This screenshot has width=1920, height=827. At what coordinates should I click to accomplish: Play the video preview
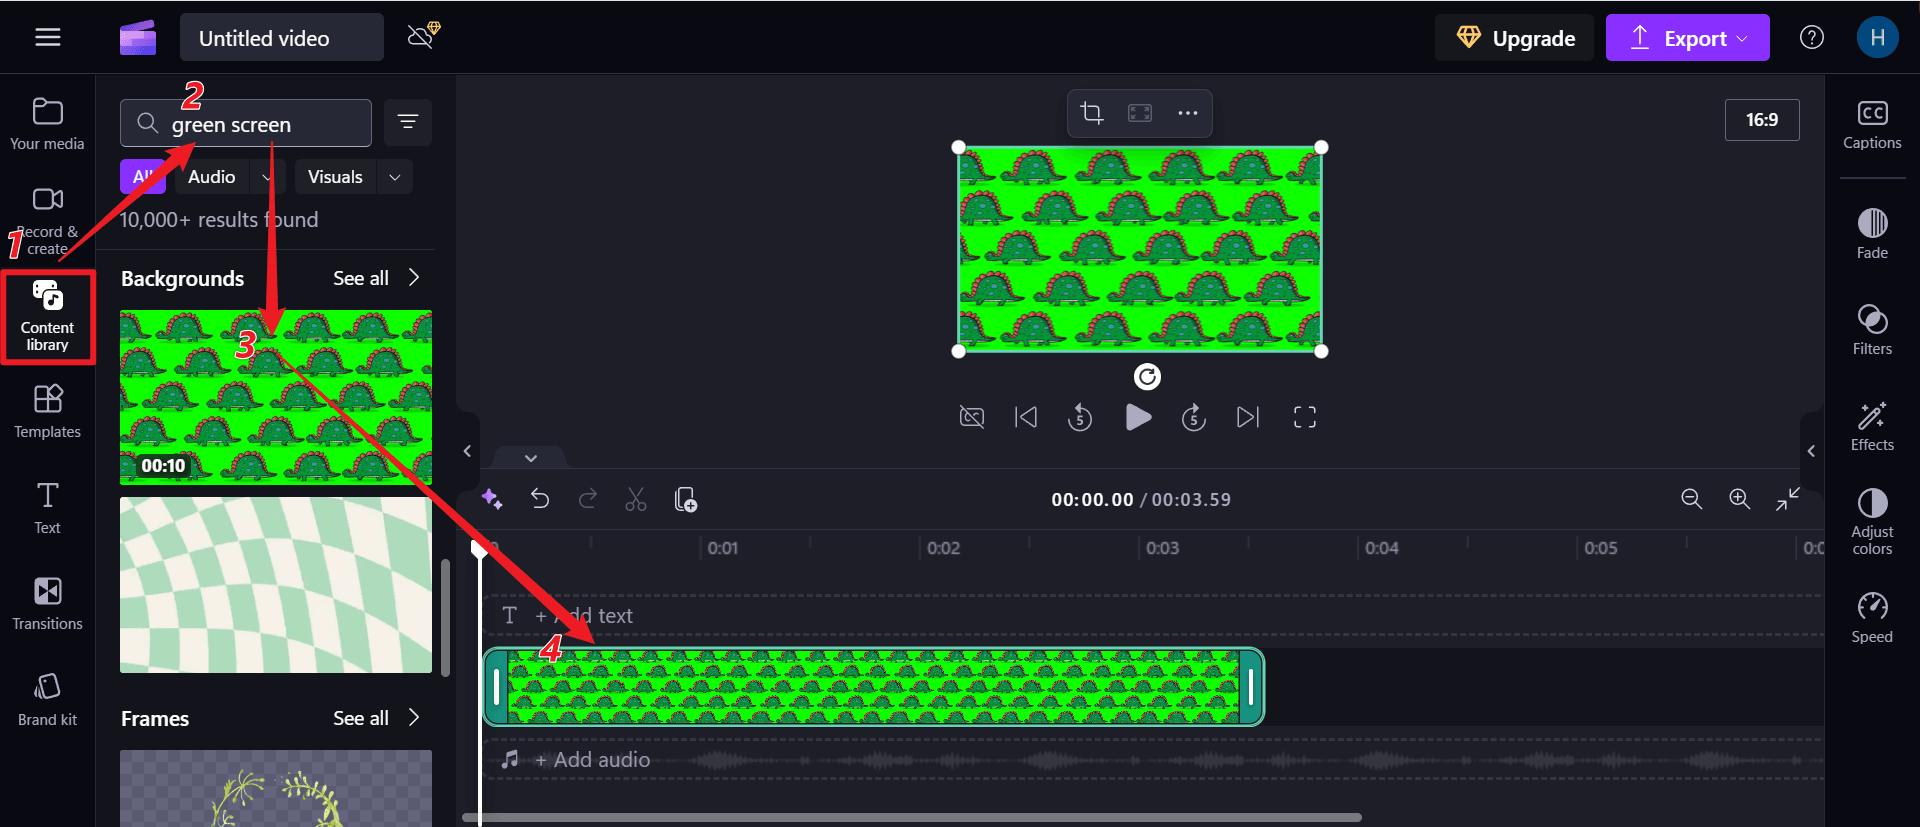point(1138,417)
